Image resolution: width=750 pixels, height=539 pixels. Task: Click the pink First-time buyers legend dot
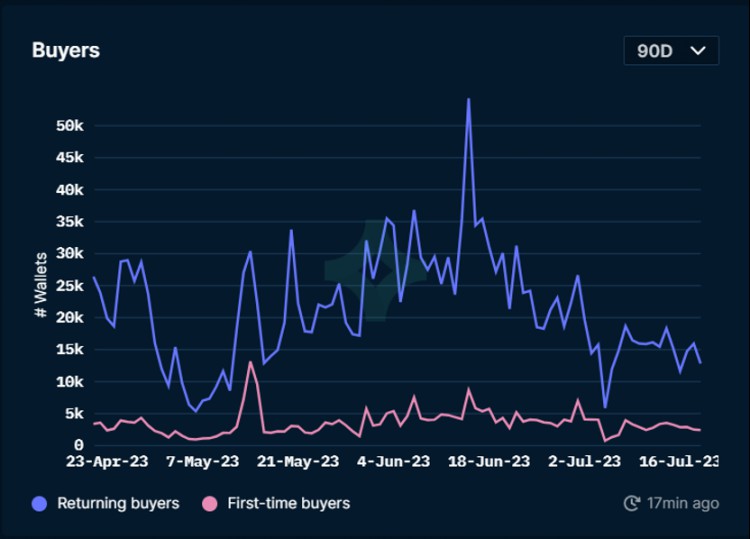coord(209,503)
